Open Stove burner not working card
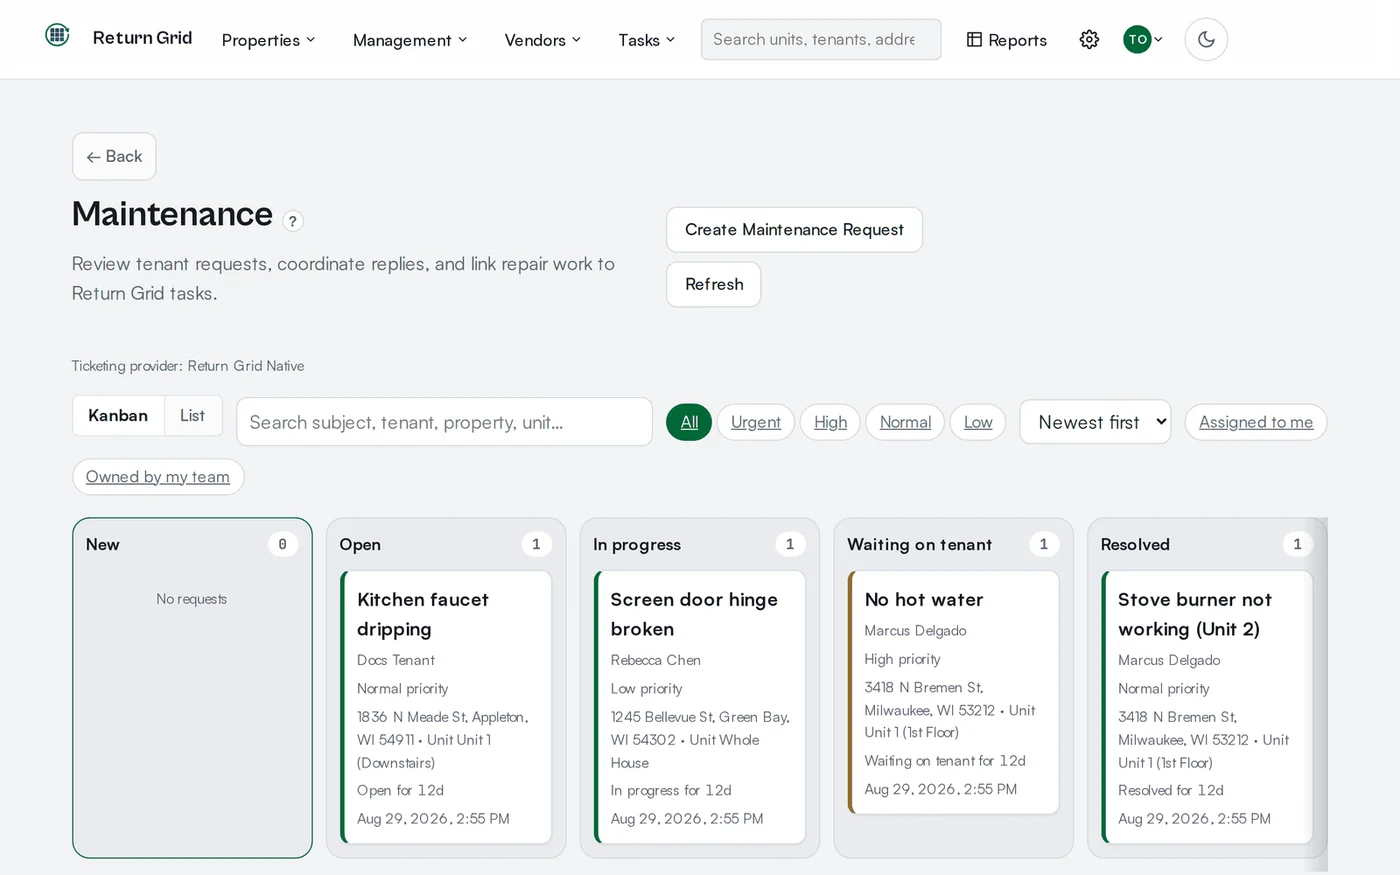Image resolution: width=1400 pixels, height=875 pixels. tap(1207, 707)
